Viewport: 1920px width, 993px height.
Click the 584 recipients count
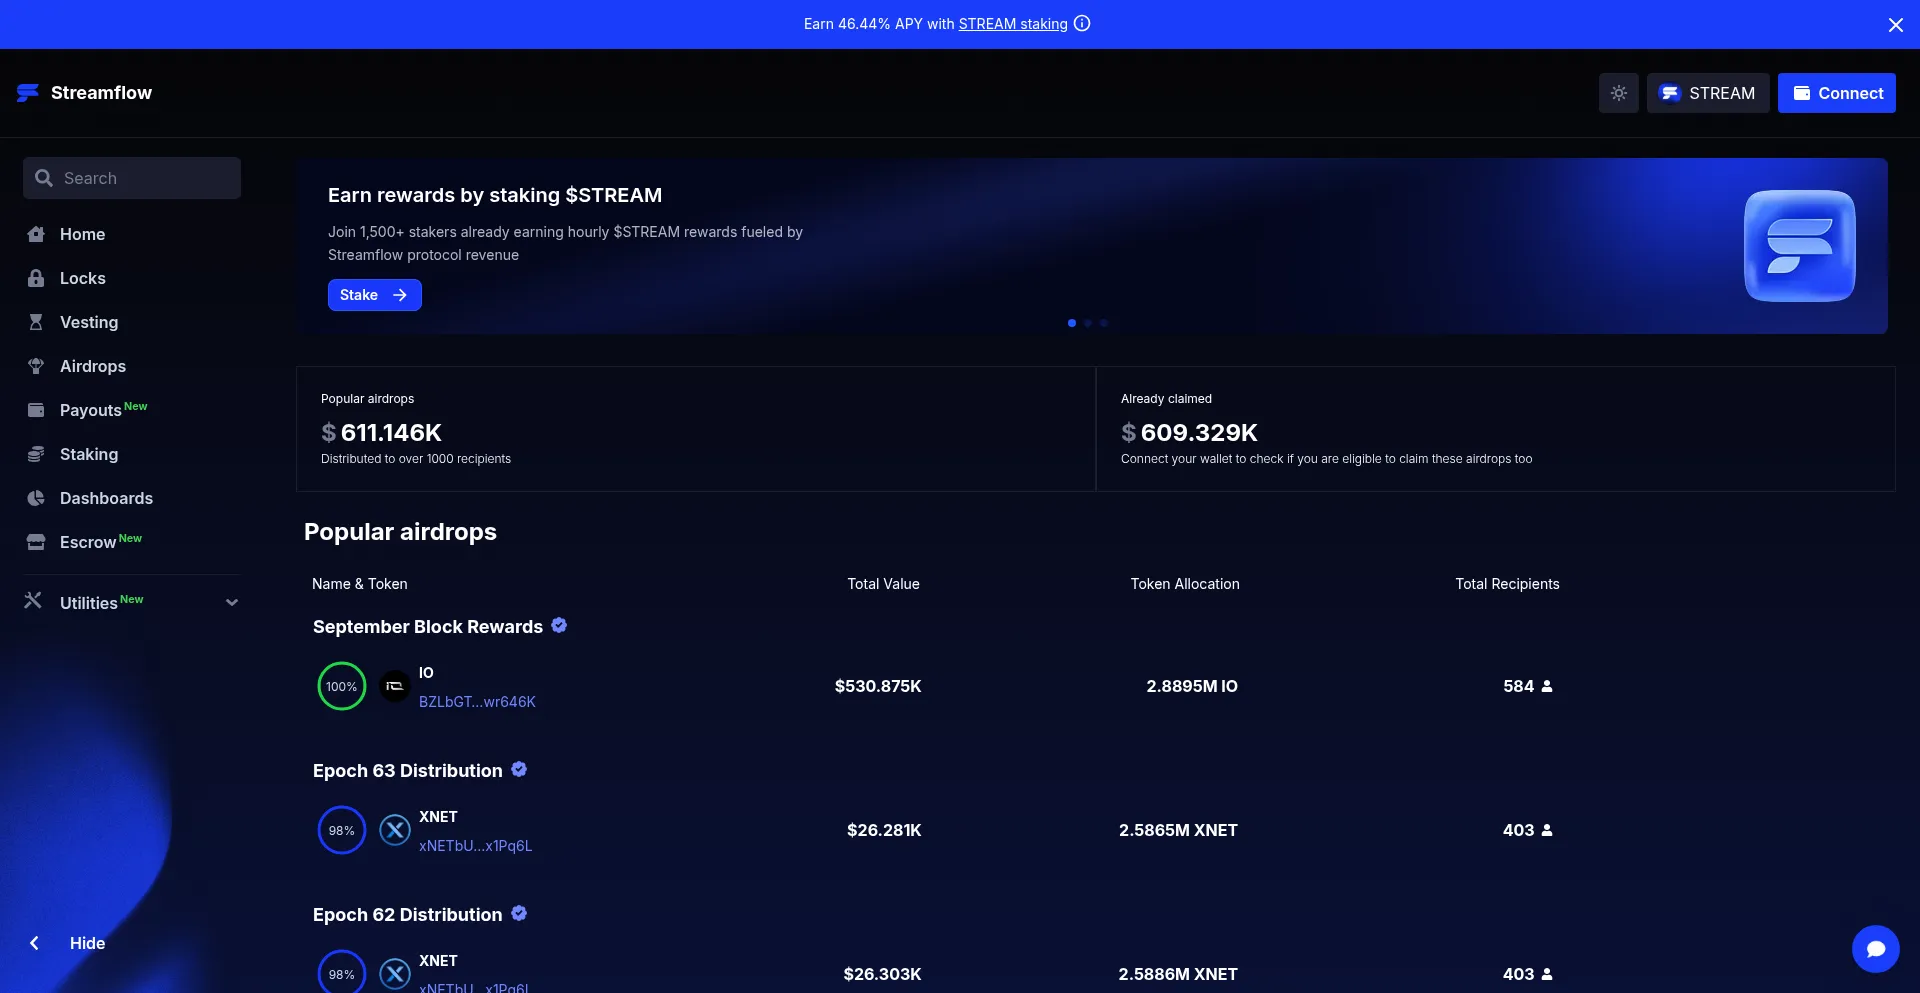1518,686
